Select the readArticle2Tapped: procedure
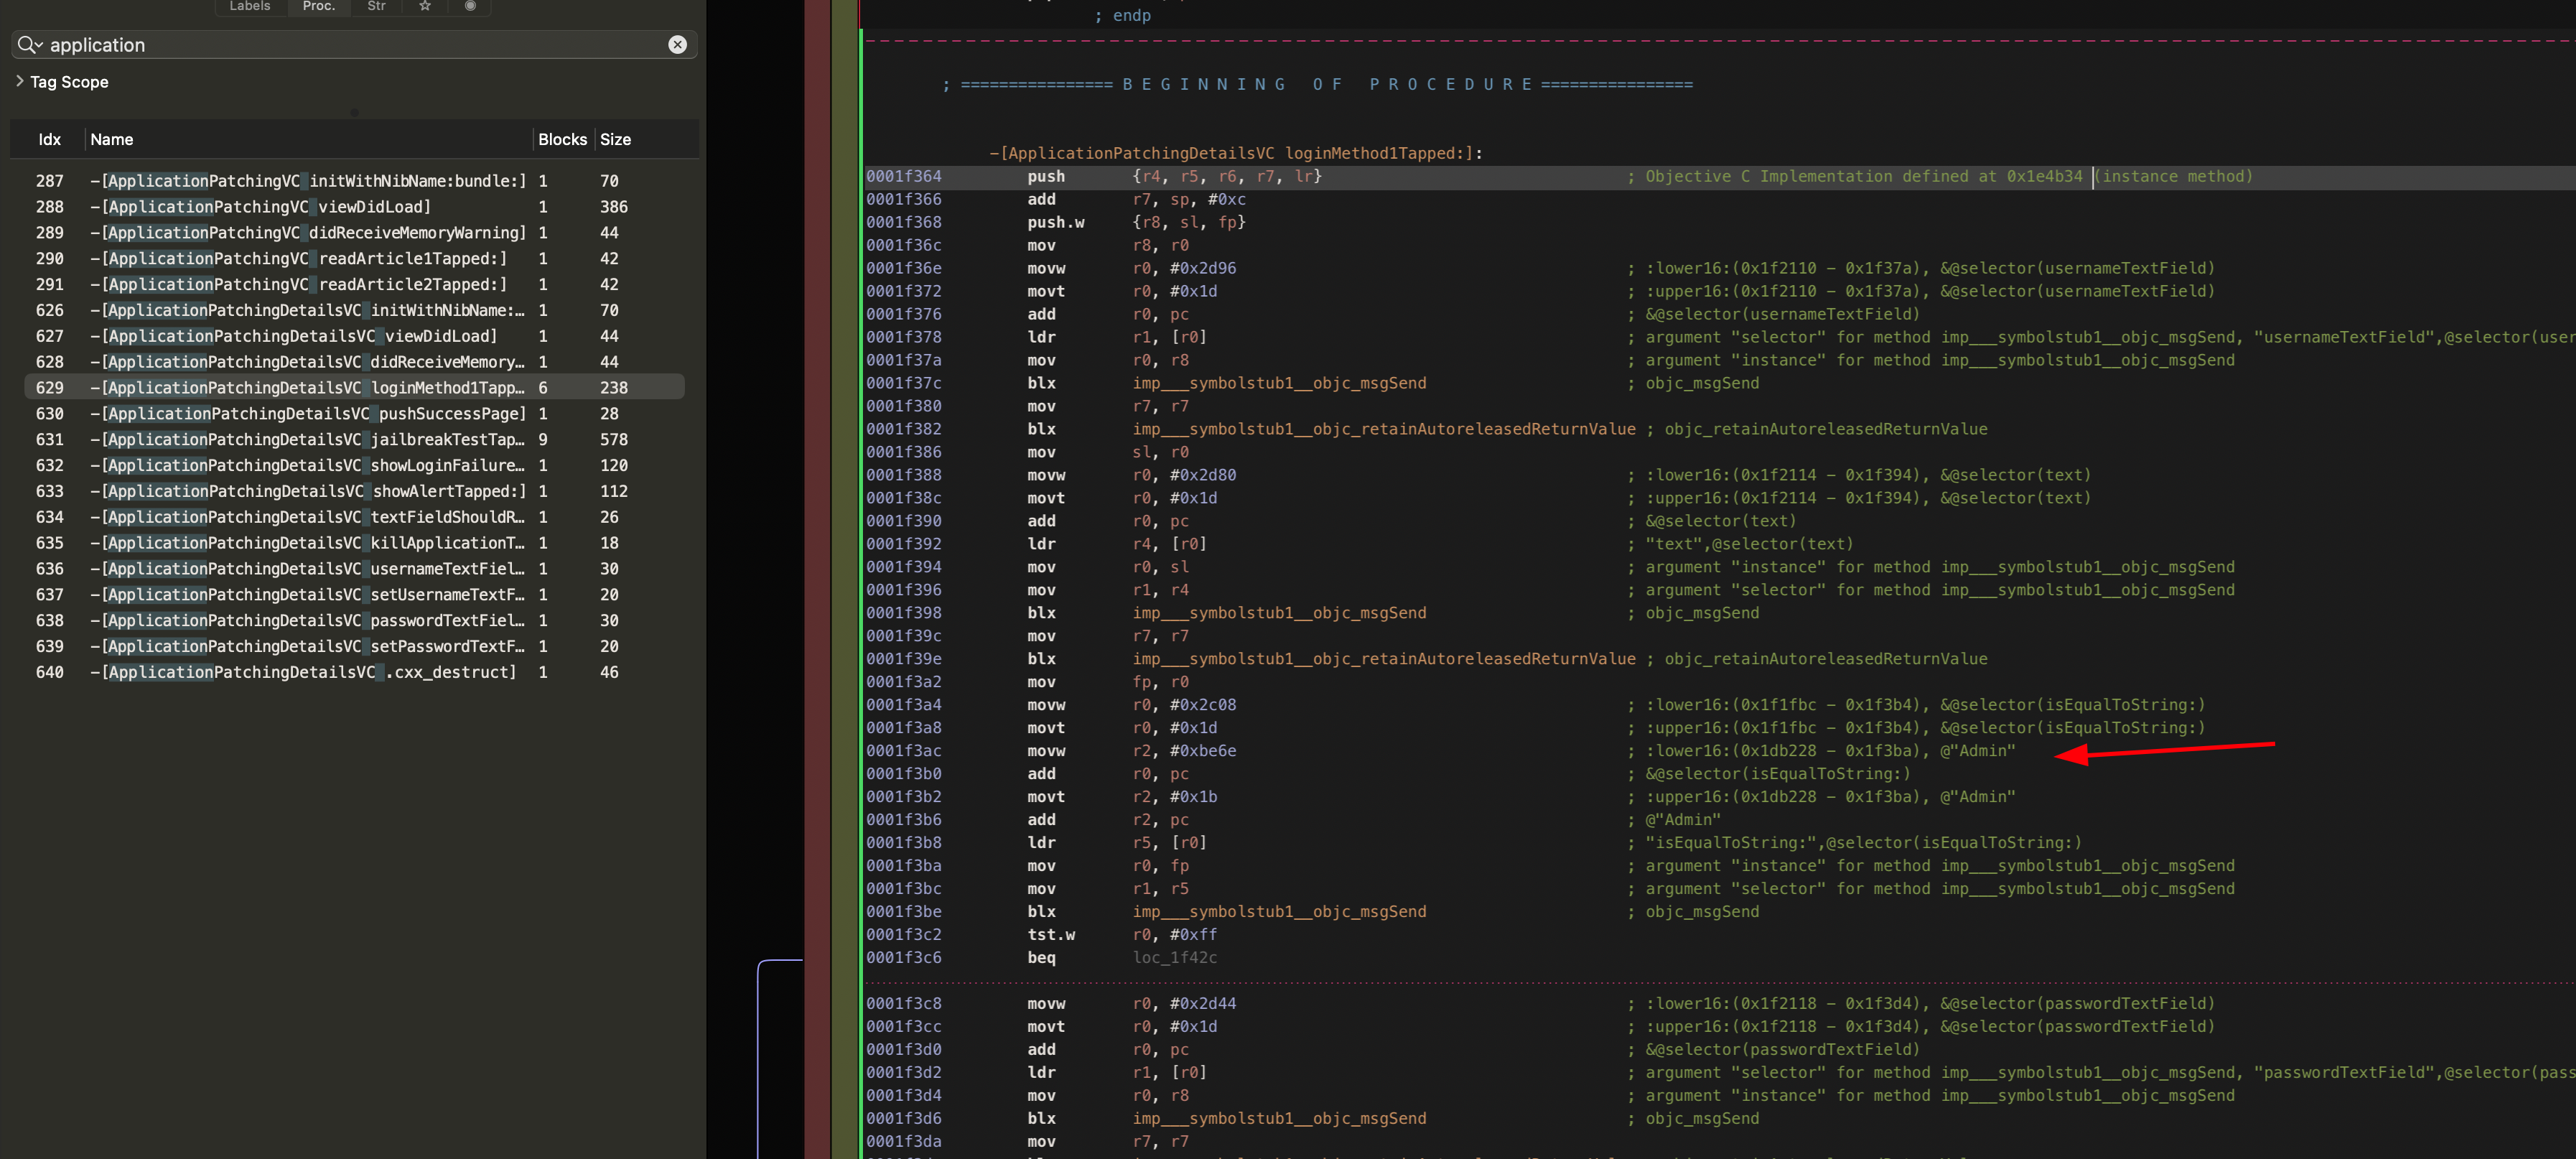Screen dimensions: 2576x1159 coord(354,285)
